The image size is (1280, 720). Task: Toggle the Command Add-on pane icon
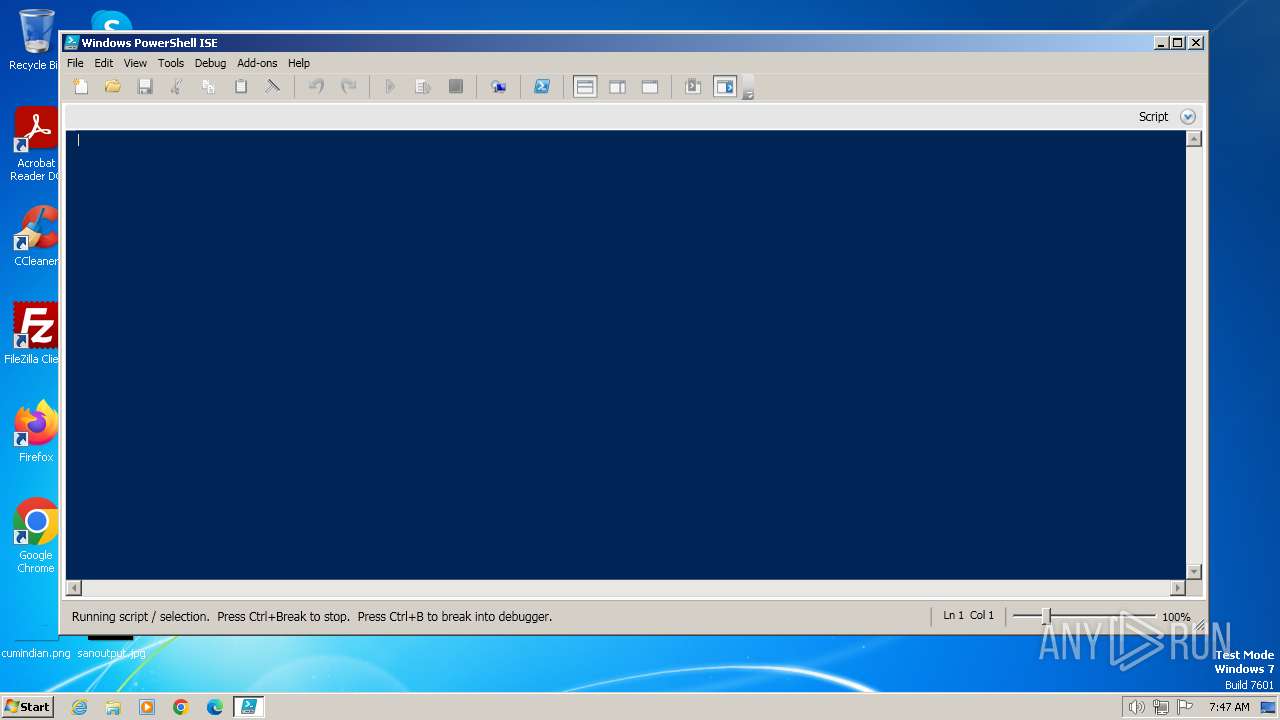[725, 87]
